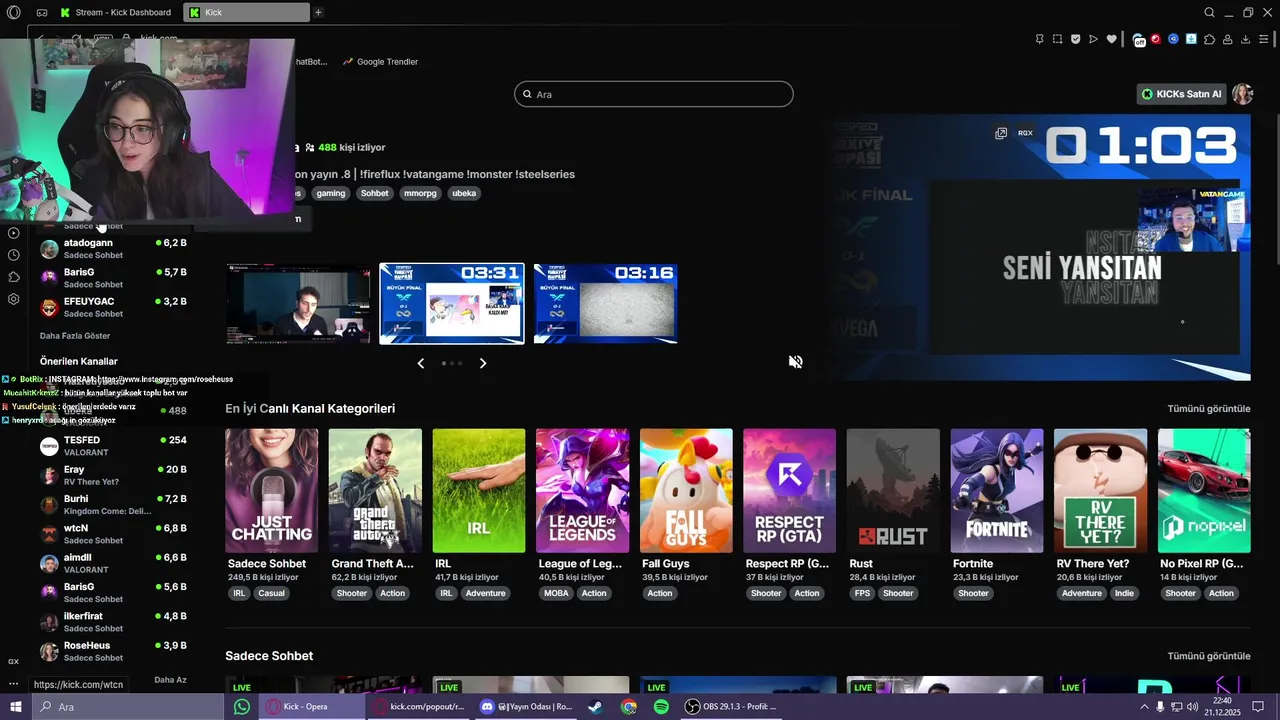The height and width of the screenshot is (720, 1280).
Task: Select the active Kick tab
Action: tap(246, 12)
